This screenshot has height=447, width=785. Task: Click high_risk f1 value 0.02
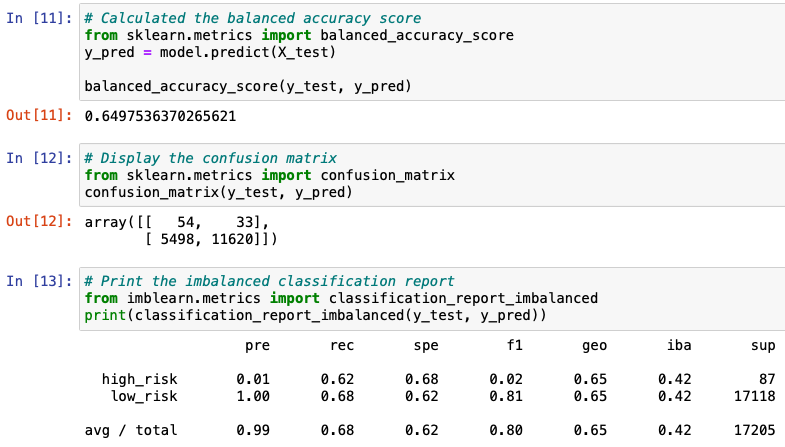(506, 379)
